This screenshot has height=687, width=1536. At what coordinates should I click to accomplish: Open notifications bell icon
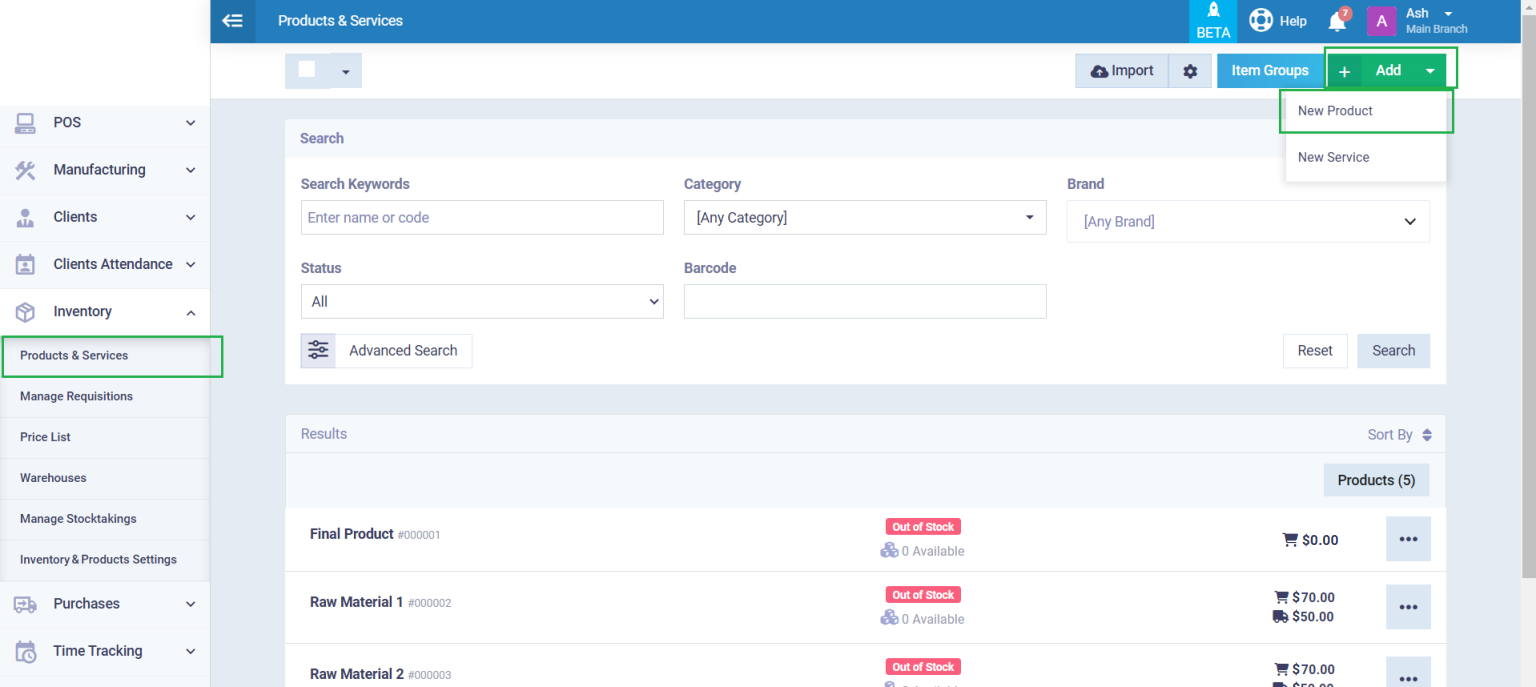(x=1337, y=21)
